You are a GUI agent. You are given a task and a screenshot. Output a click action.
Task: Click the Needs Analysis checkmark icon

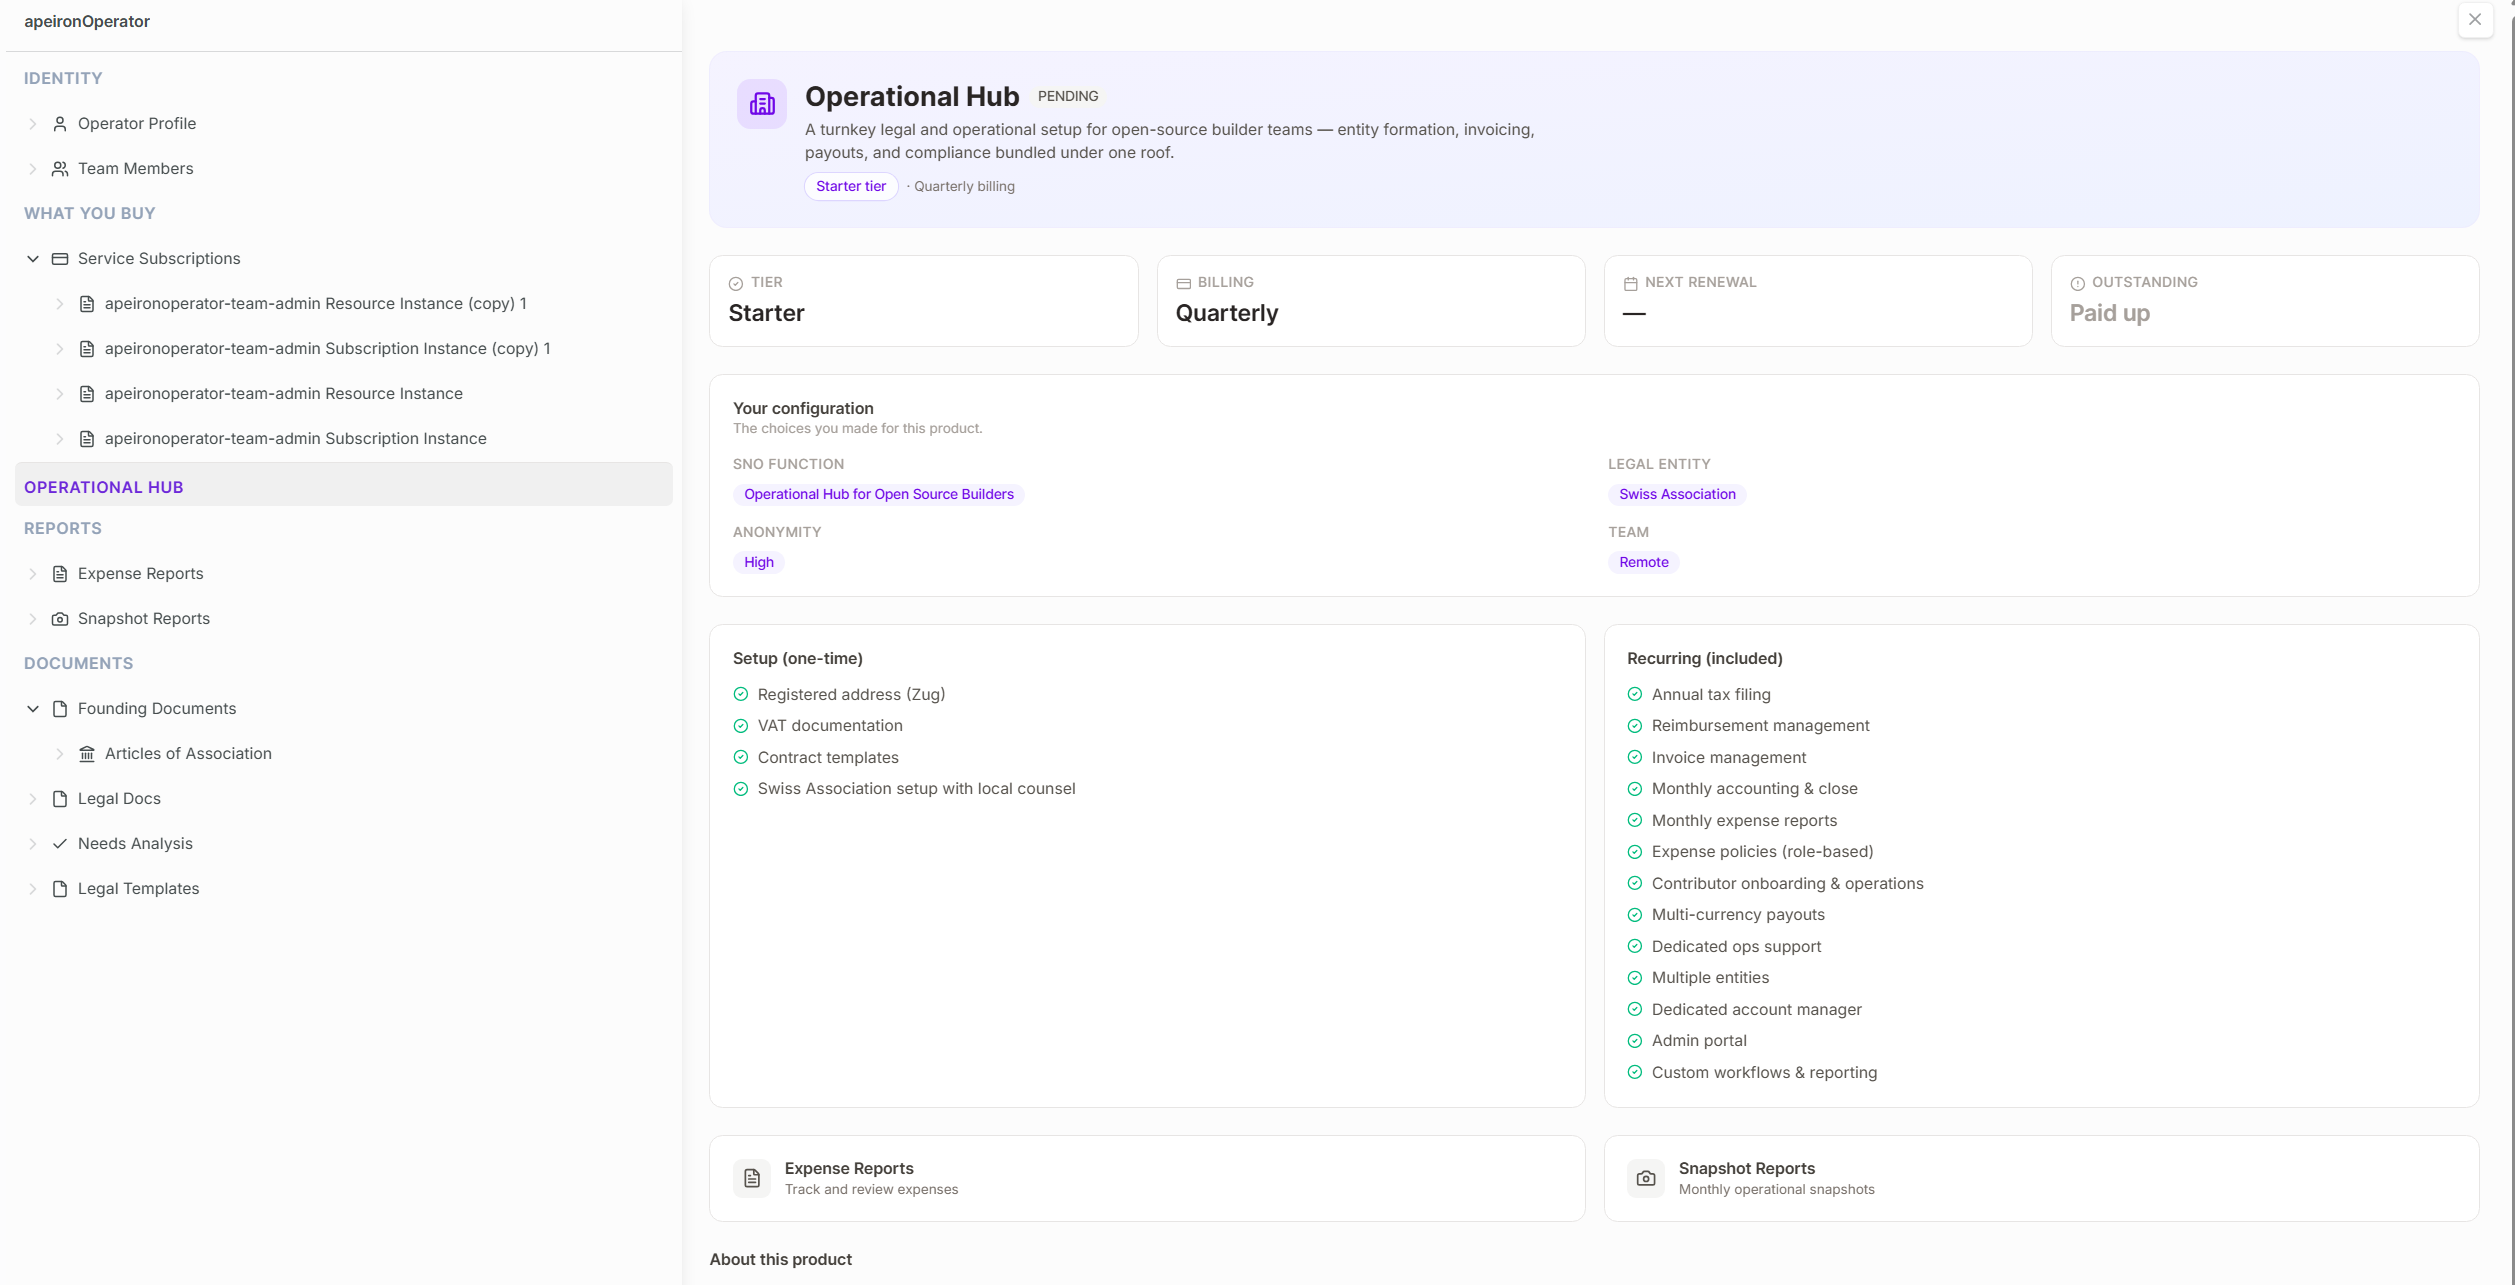pos(60,844)
